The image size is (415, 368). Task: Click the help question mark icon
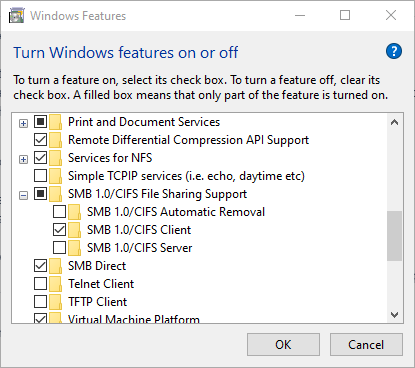click(394, 51)
